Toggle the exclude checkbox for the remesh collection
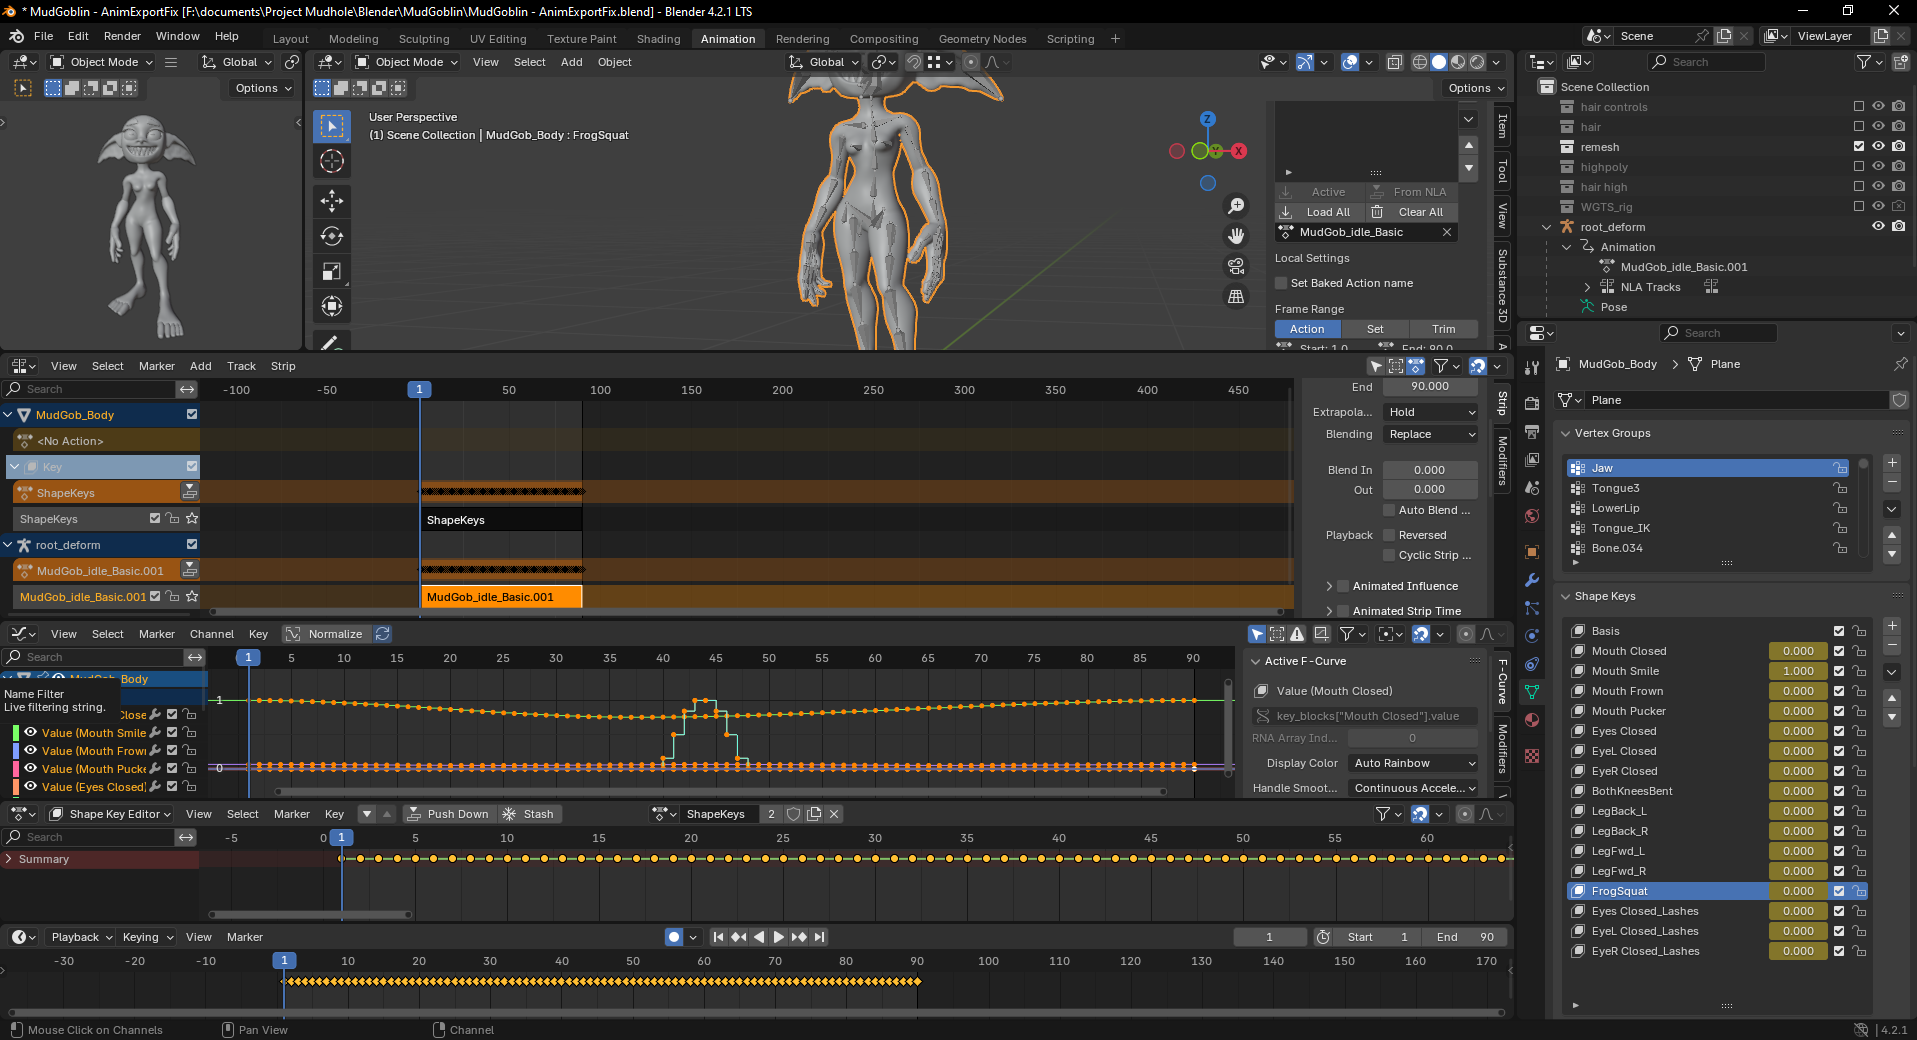 1858,147
